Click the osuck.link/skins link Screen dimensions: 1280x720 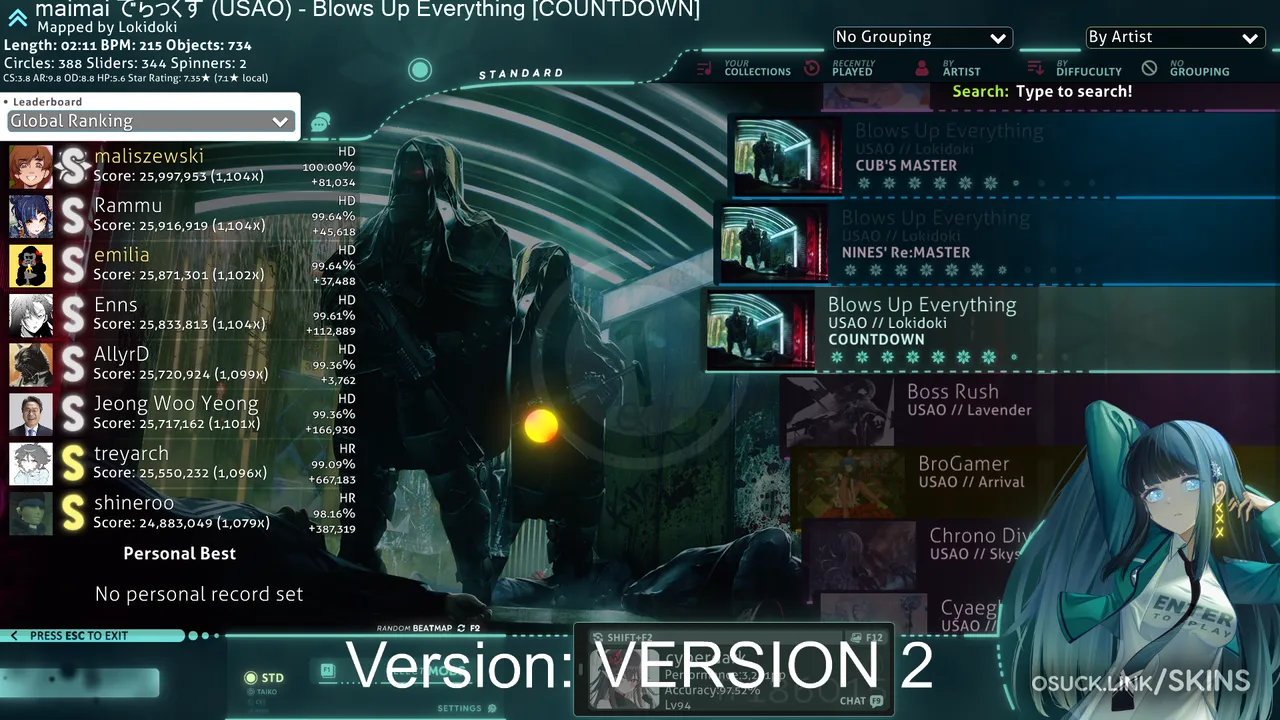coord(1141,682)
